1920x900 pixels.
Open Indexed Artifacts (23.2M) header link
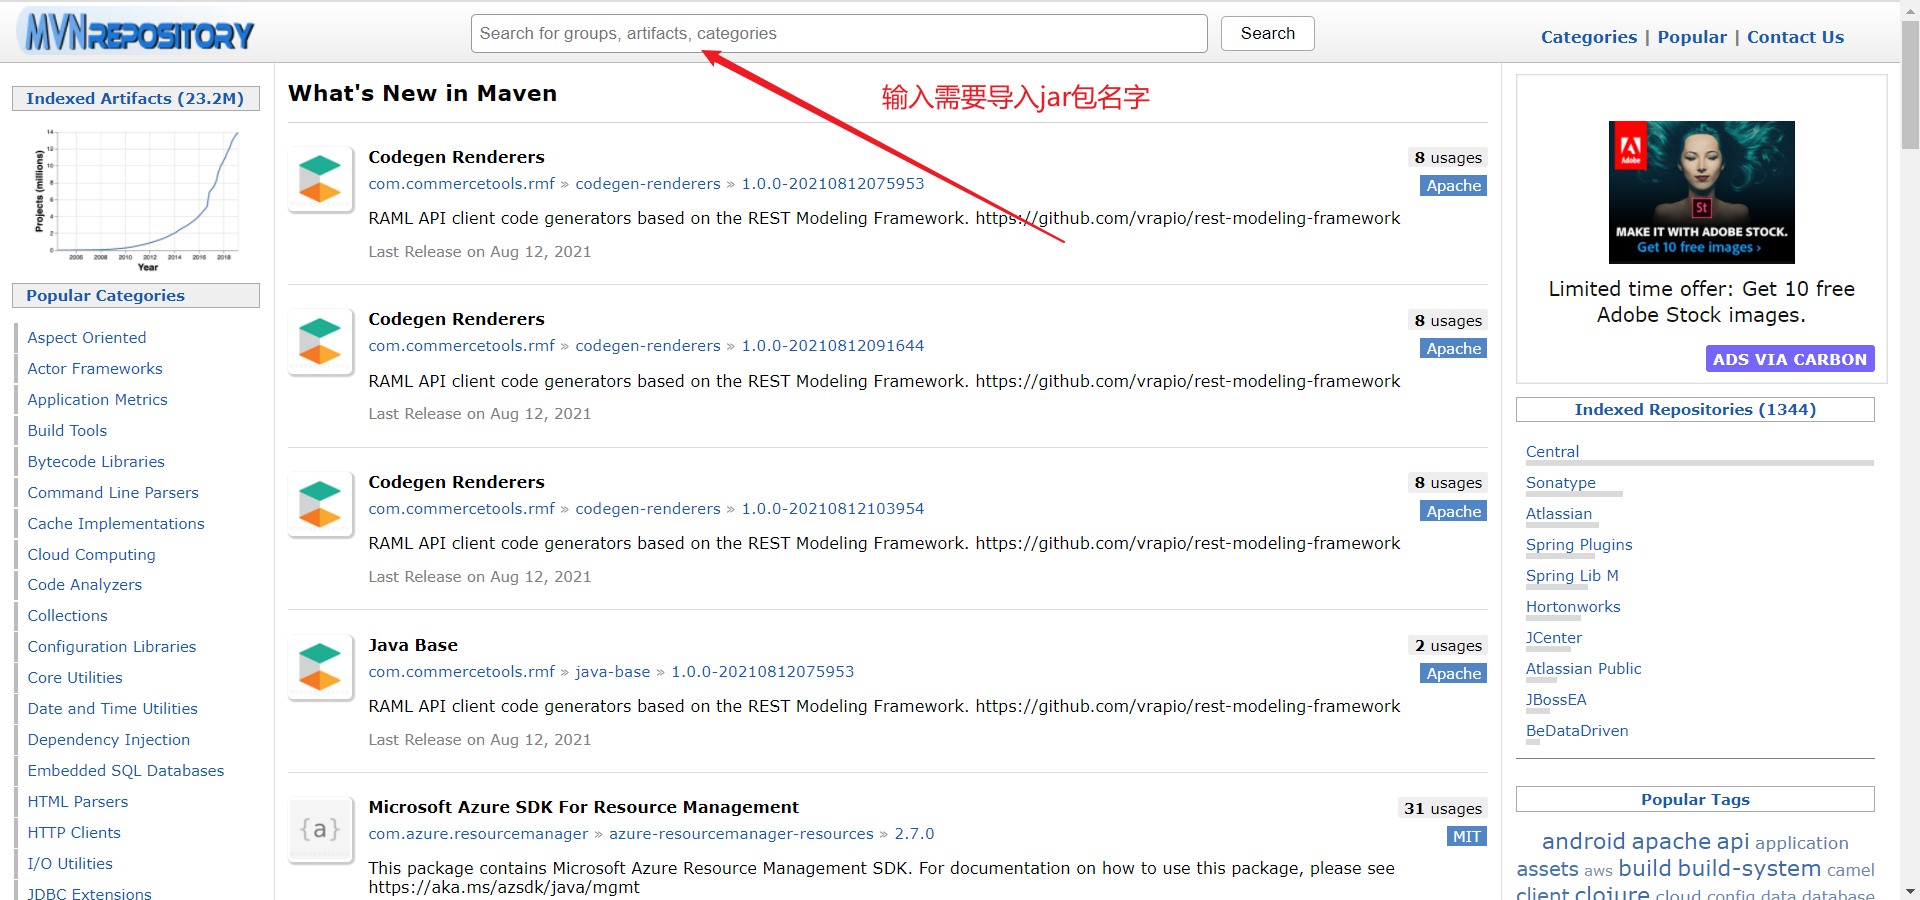click(135, 98)
